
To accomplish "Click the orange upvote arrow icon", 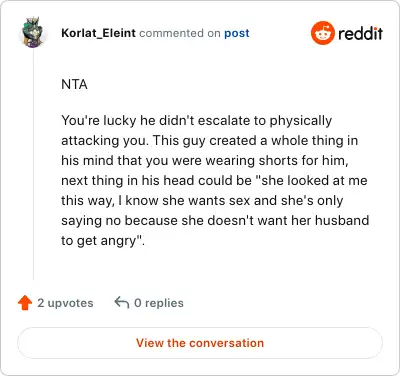I will pyautogui.click(x=25, y=303).
